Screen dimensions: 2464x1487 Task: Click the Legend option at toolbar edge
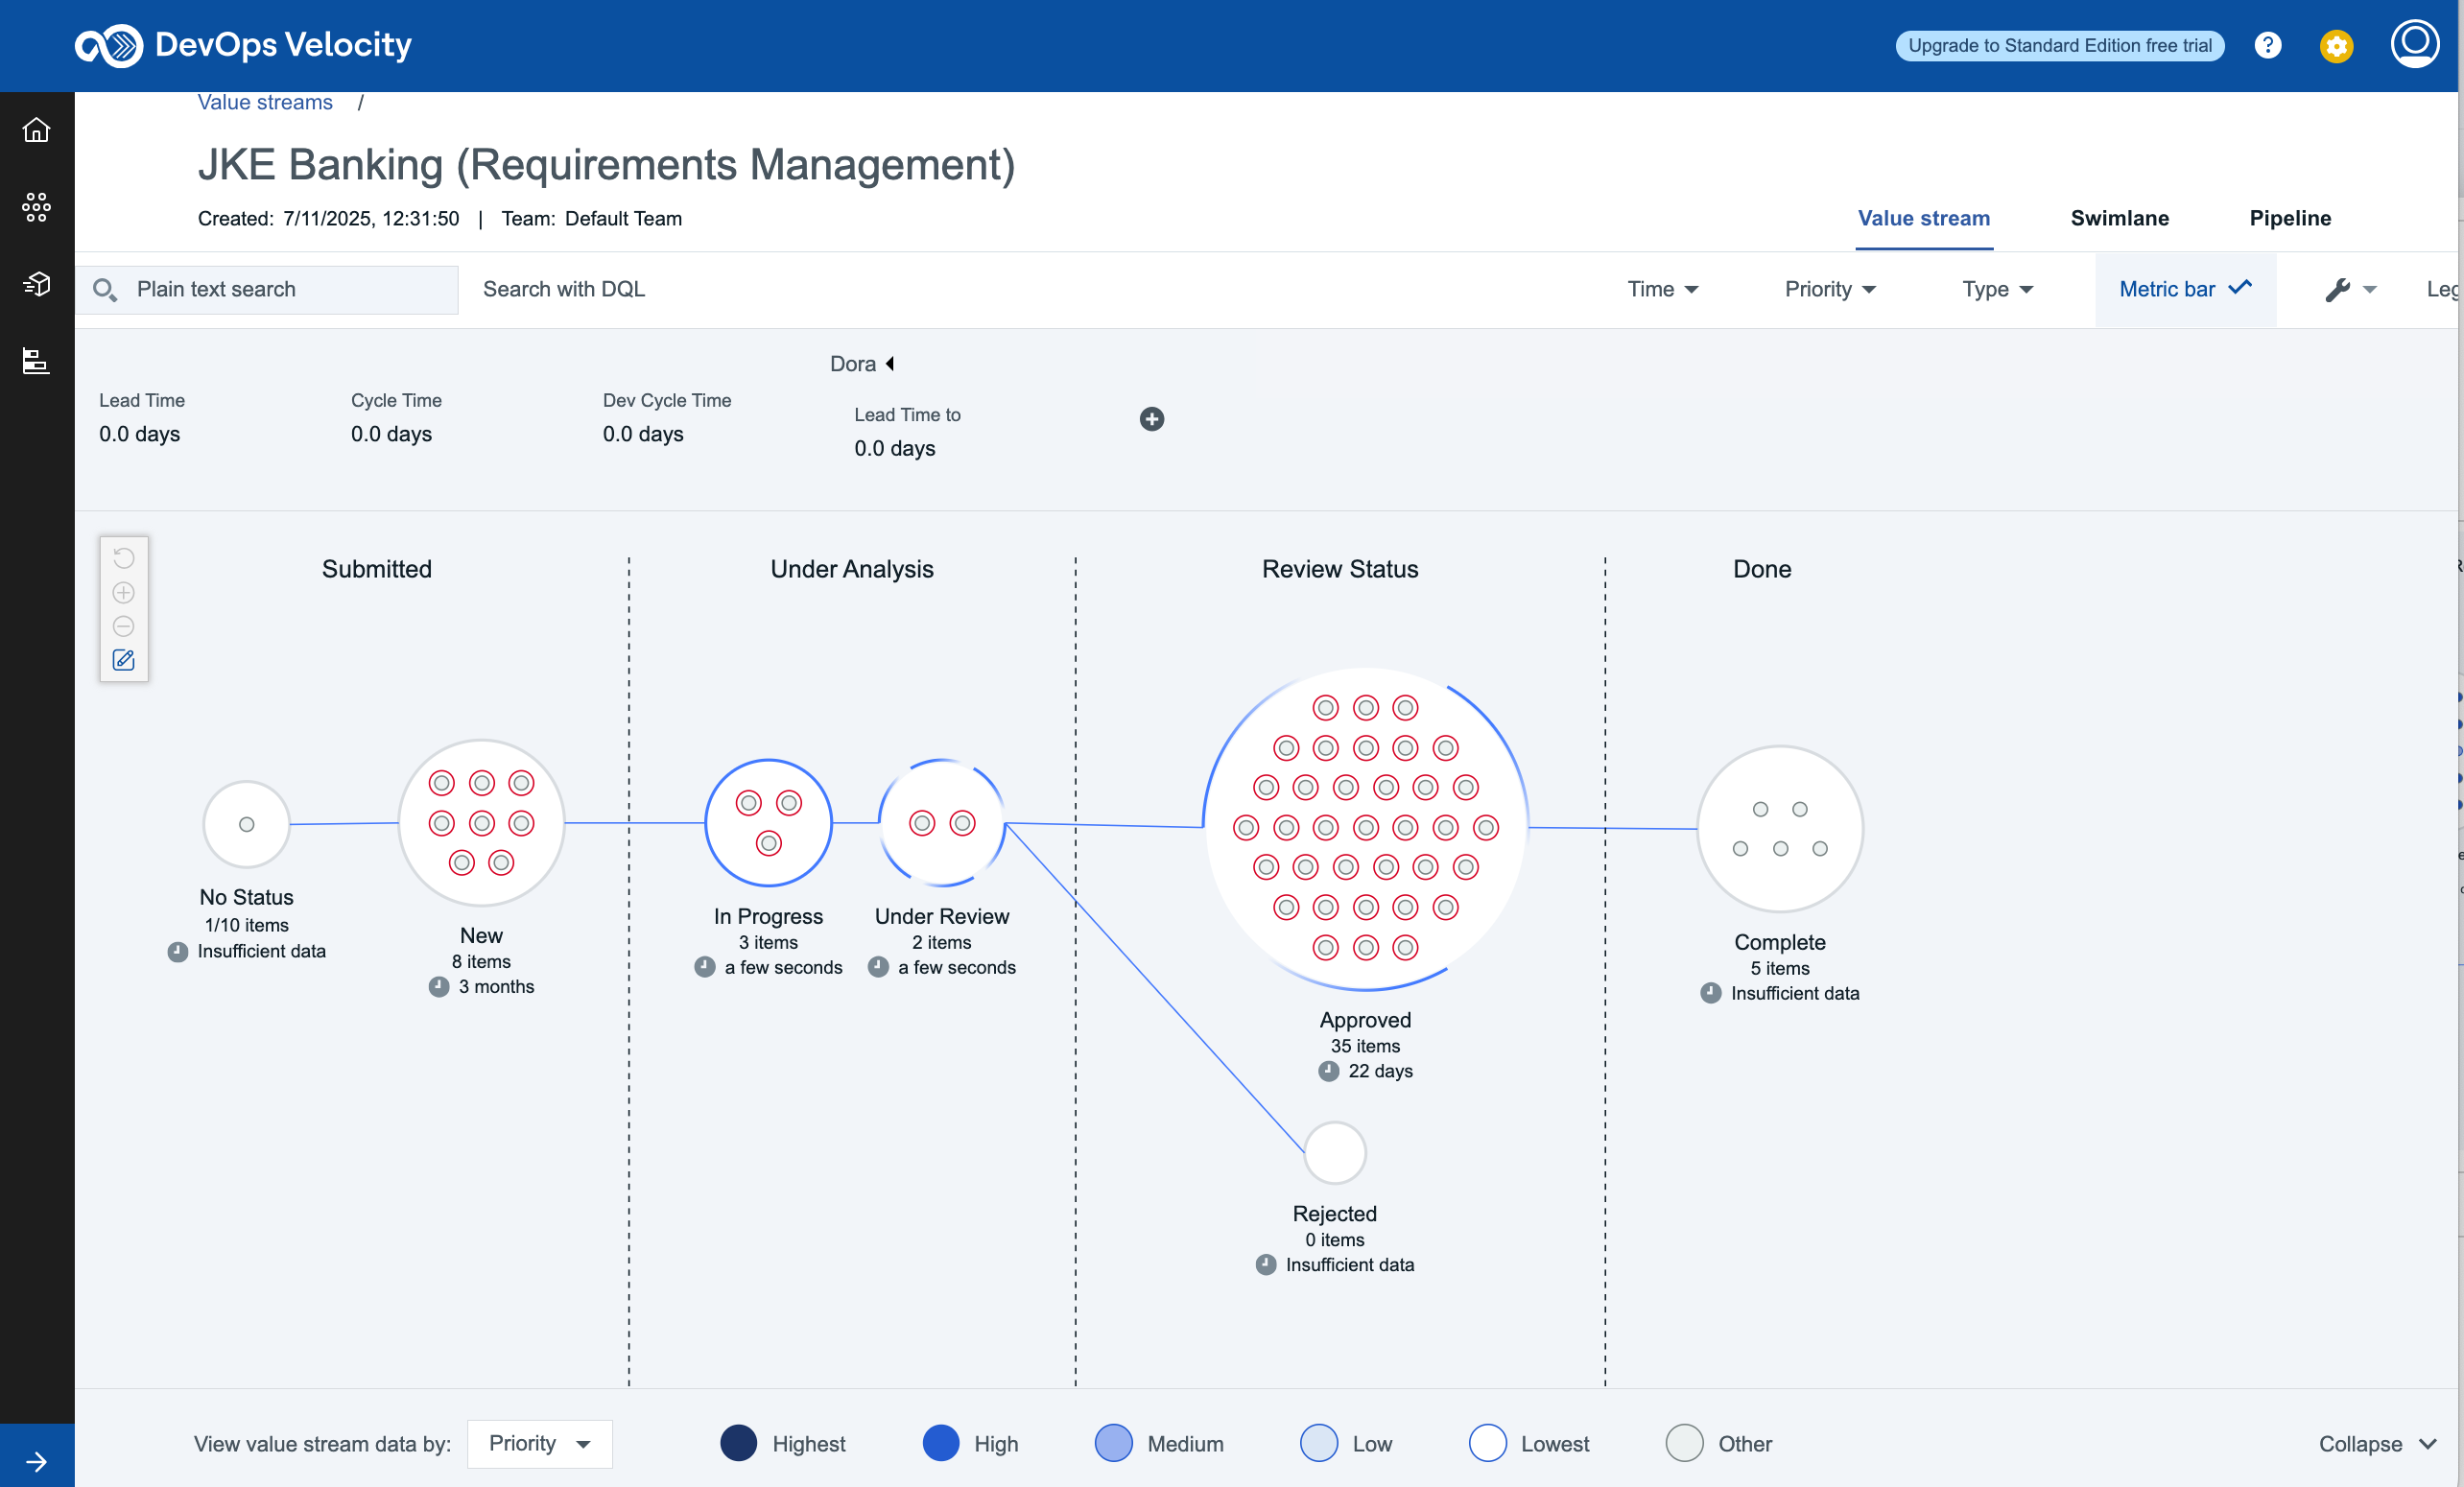(x=2441, y=289)
